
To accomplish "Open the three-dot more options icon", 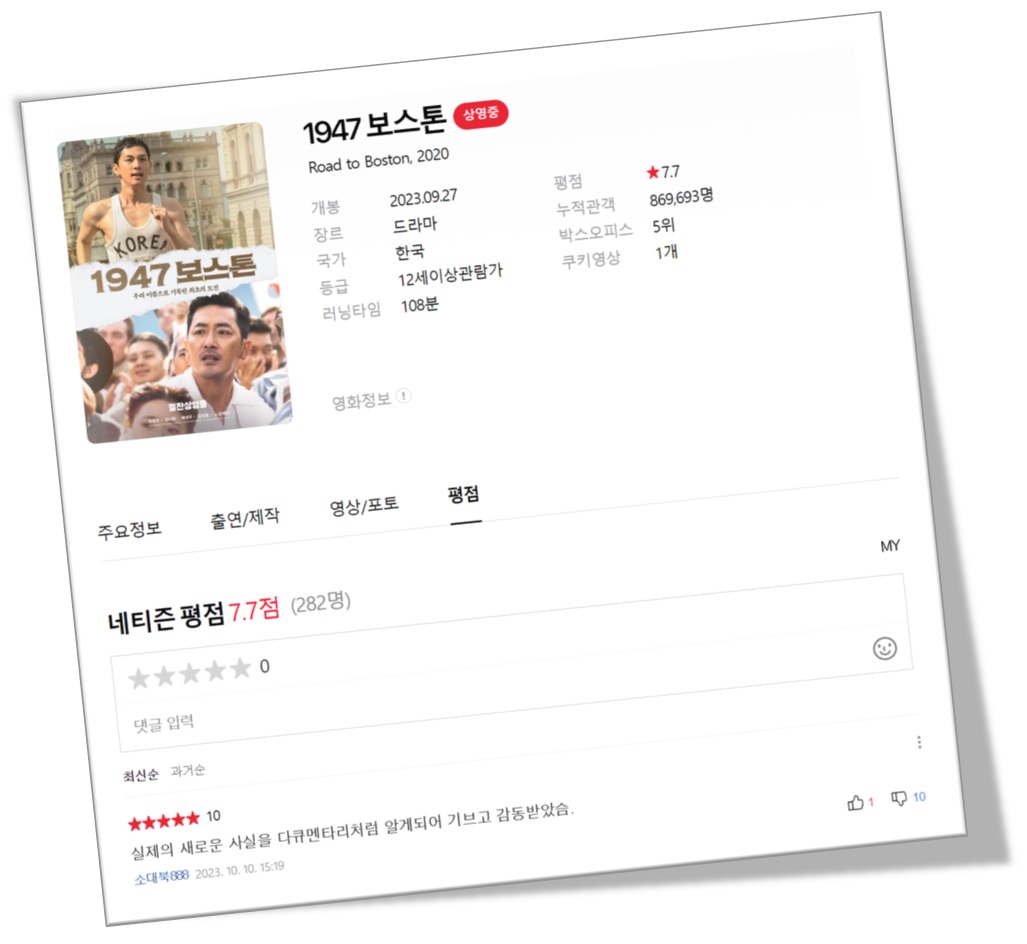I will [x=919, y=741].
